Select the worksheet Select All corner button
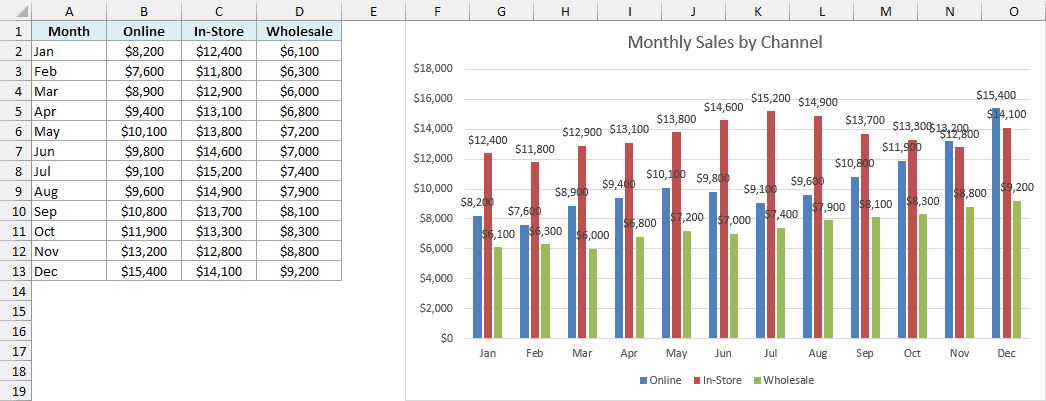Viewport: 1046px width, 401px height. [15, 11]
